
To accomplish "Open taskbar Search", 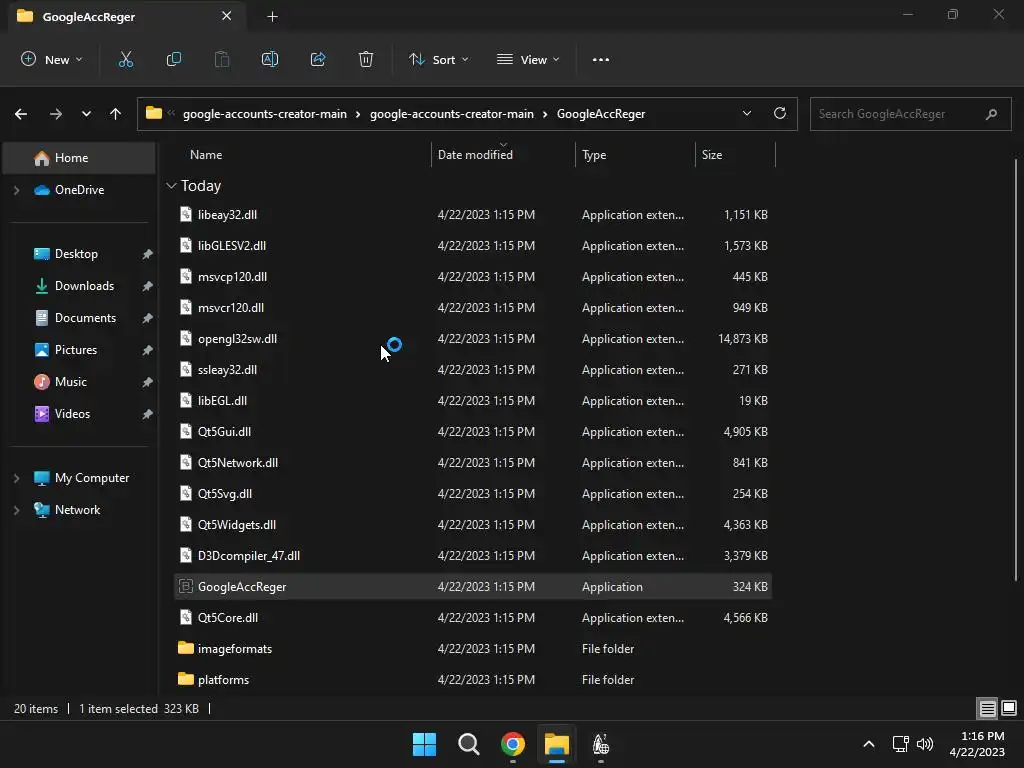I will [468, 744].
